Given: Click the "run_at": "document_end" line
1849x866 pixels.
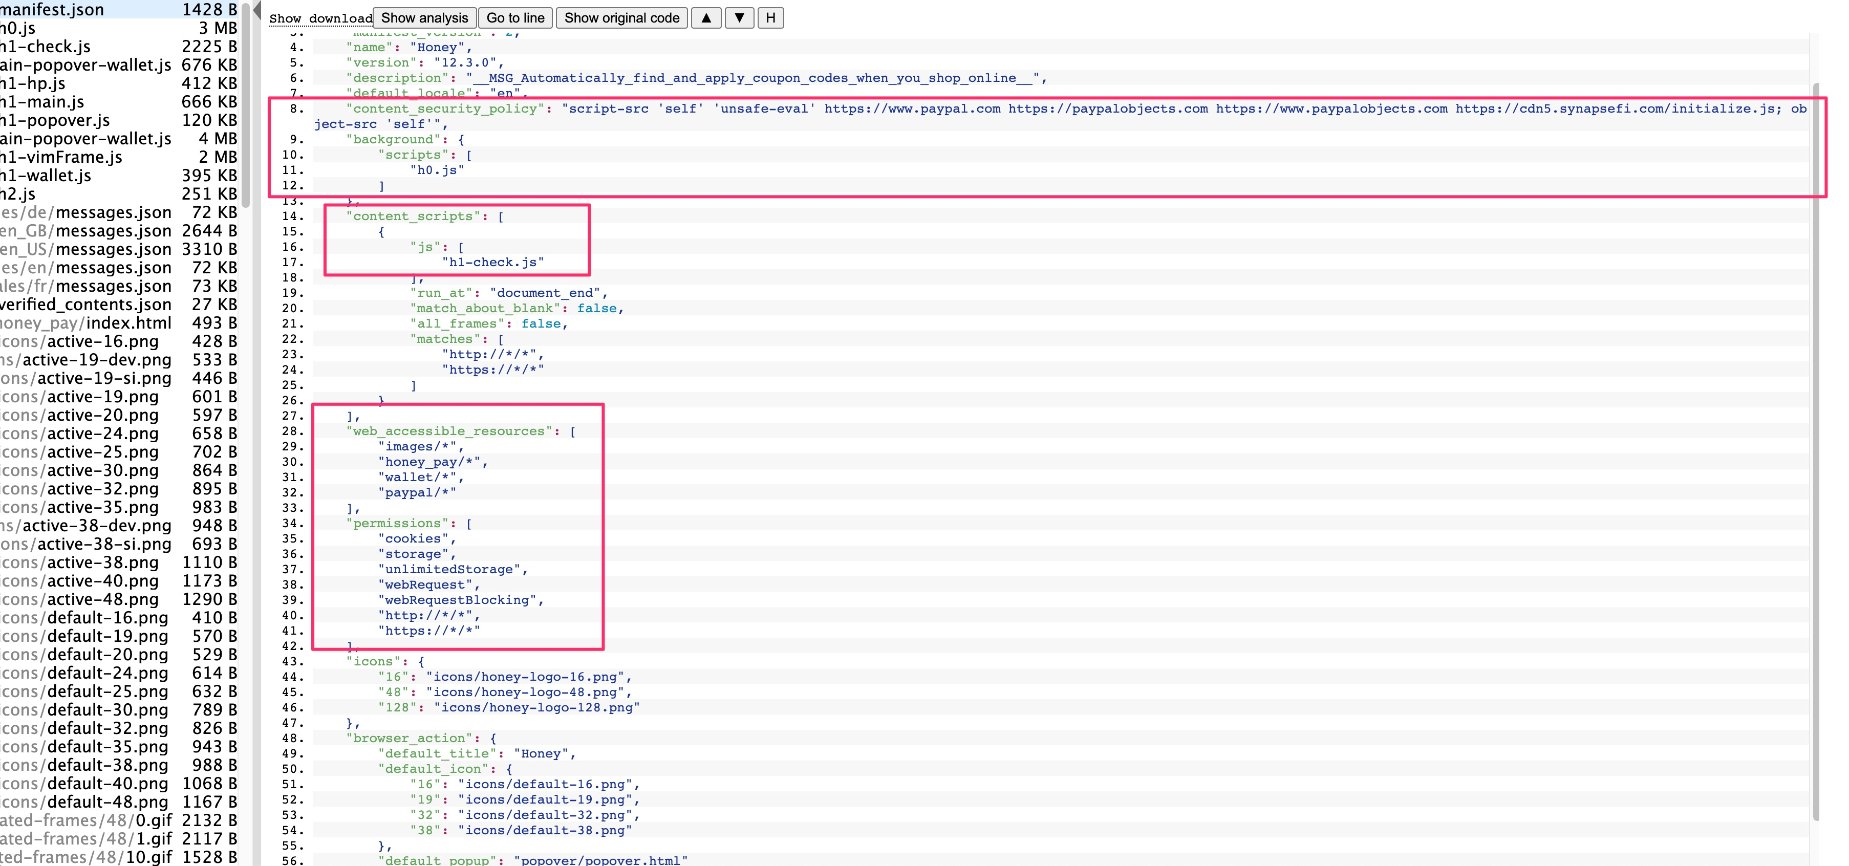Looking at the screenshot, I should click(x=508, y=293).
